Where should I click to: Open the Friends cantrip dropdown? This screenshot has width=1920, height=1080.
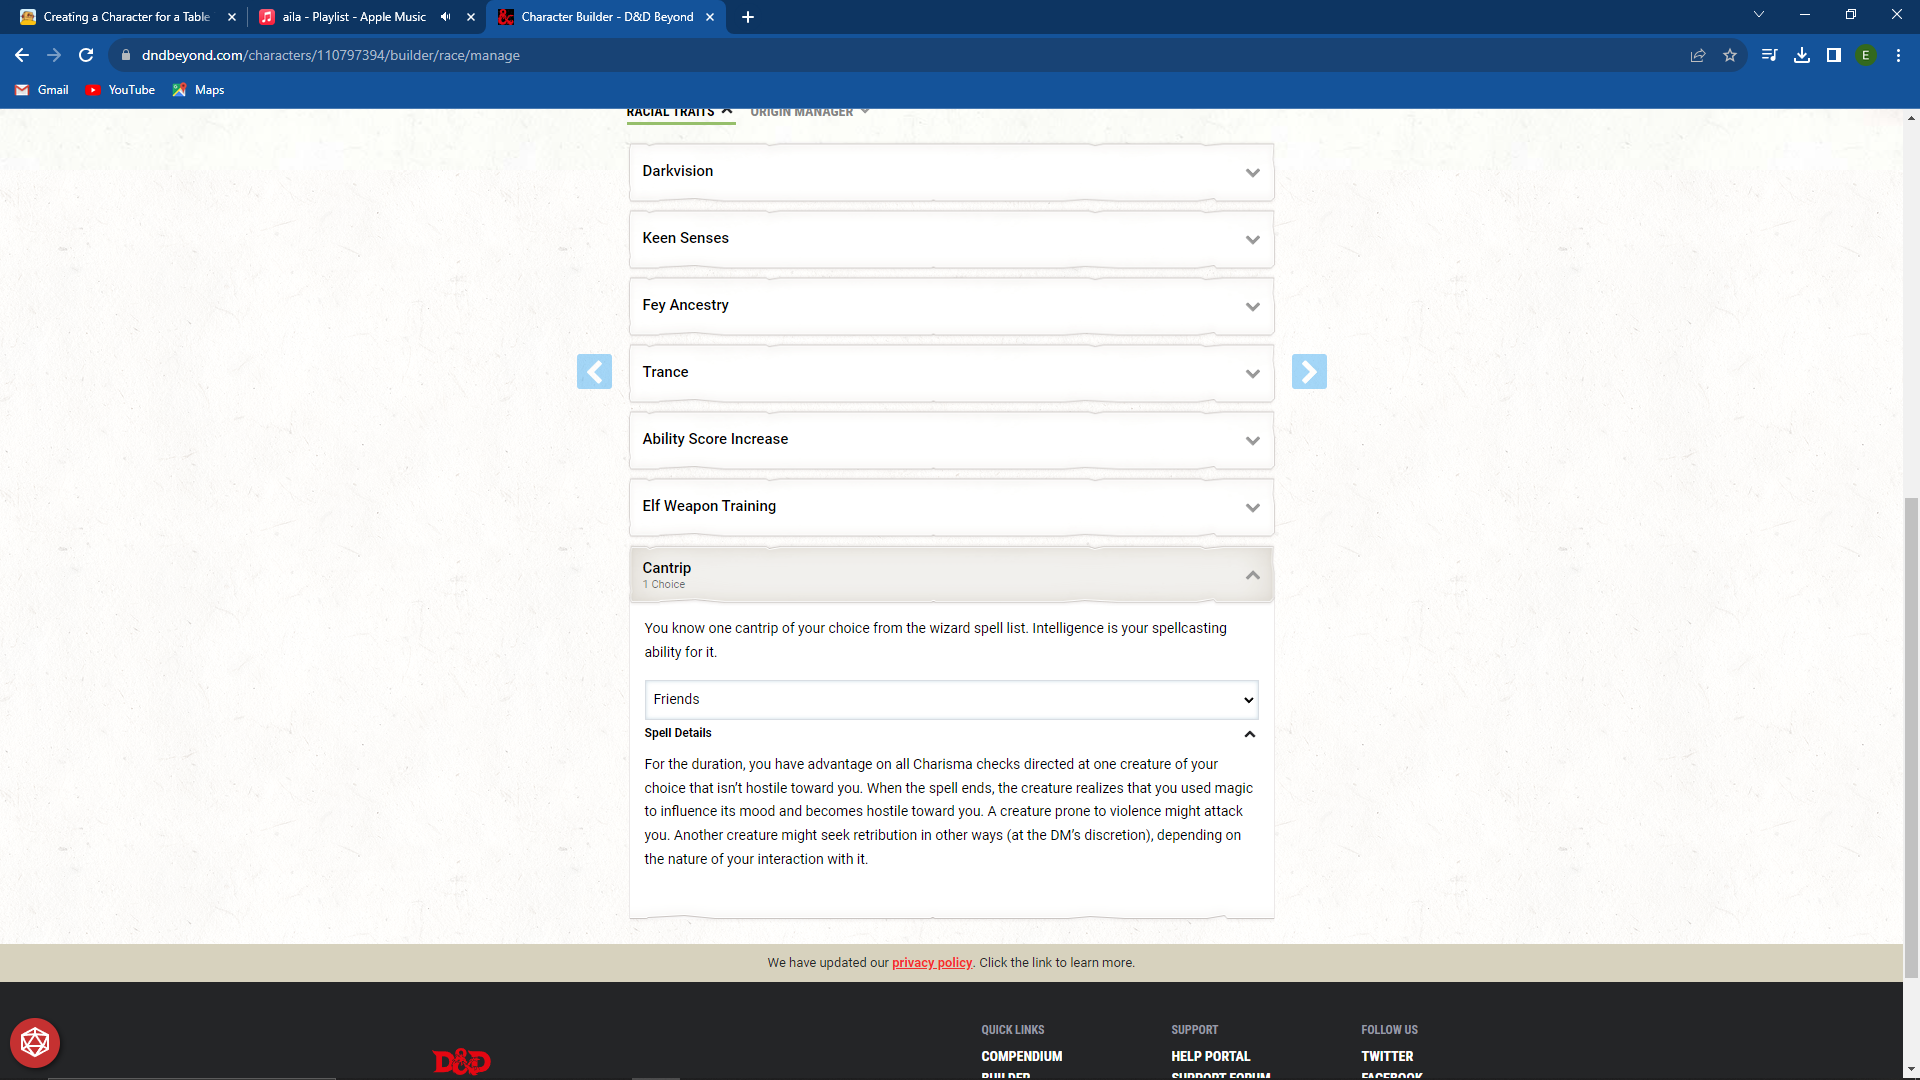[x=950, y=699]
